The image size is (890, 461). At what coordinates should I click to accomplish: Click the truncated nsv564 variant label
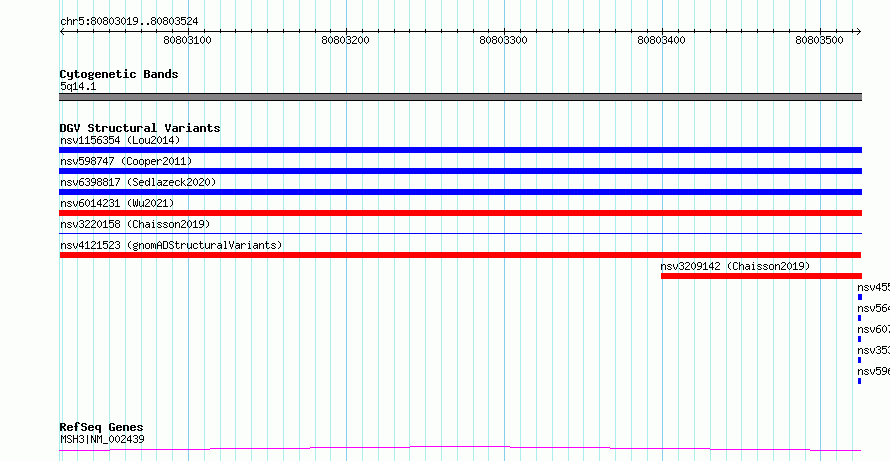(x=874, y=308)
